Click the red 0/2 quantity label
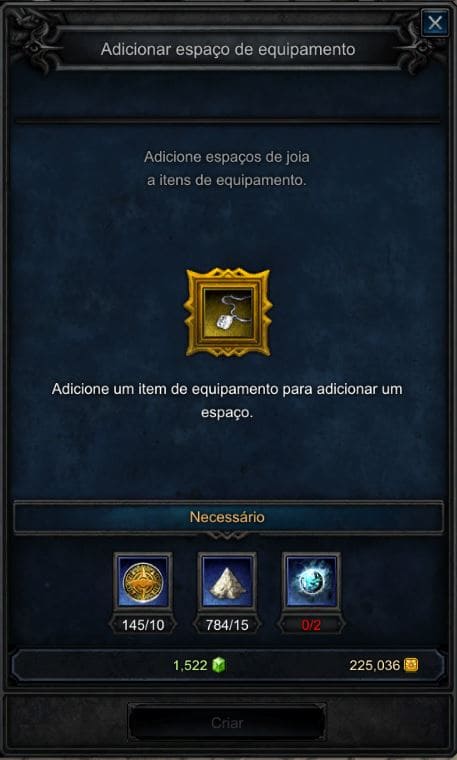457x760 pixels. tap(311, 625)
